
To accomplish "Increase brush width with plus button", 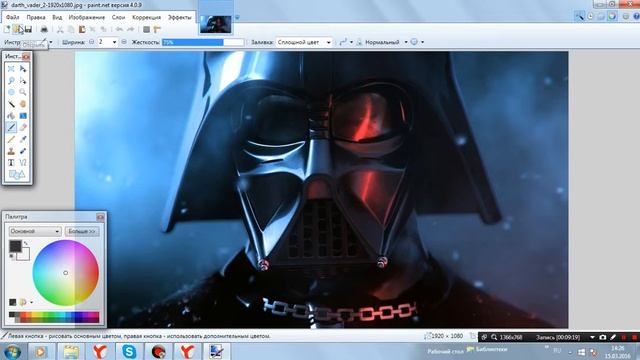I will point(124,42).
